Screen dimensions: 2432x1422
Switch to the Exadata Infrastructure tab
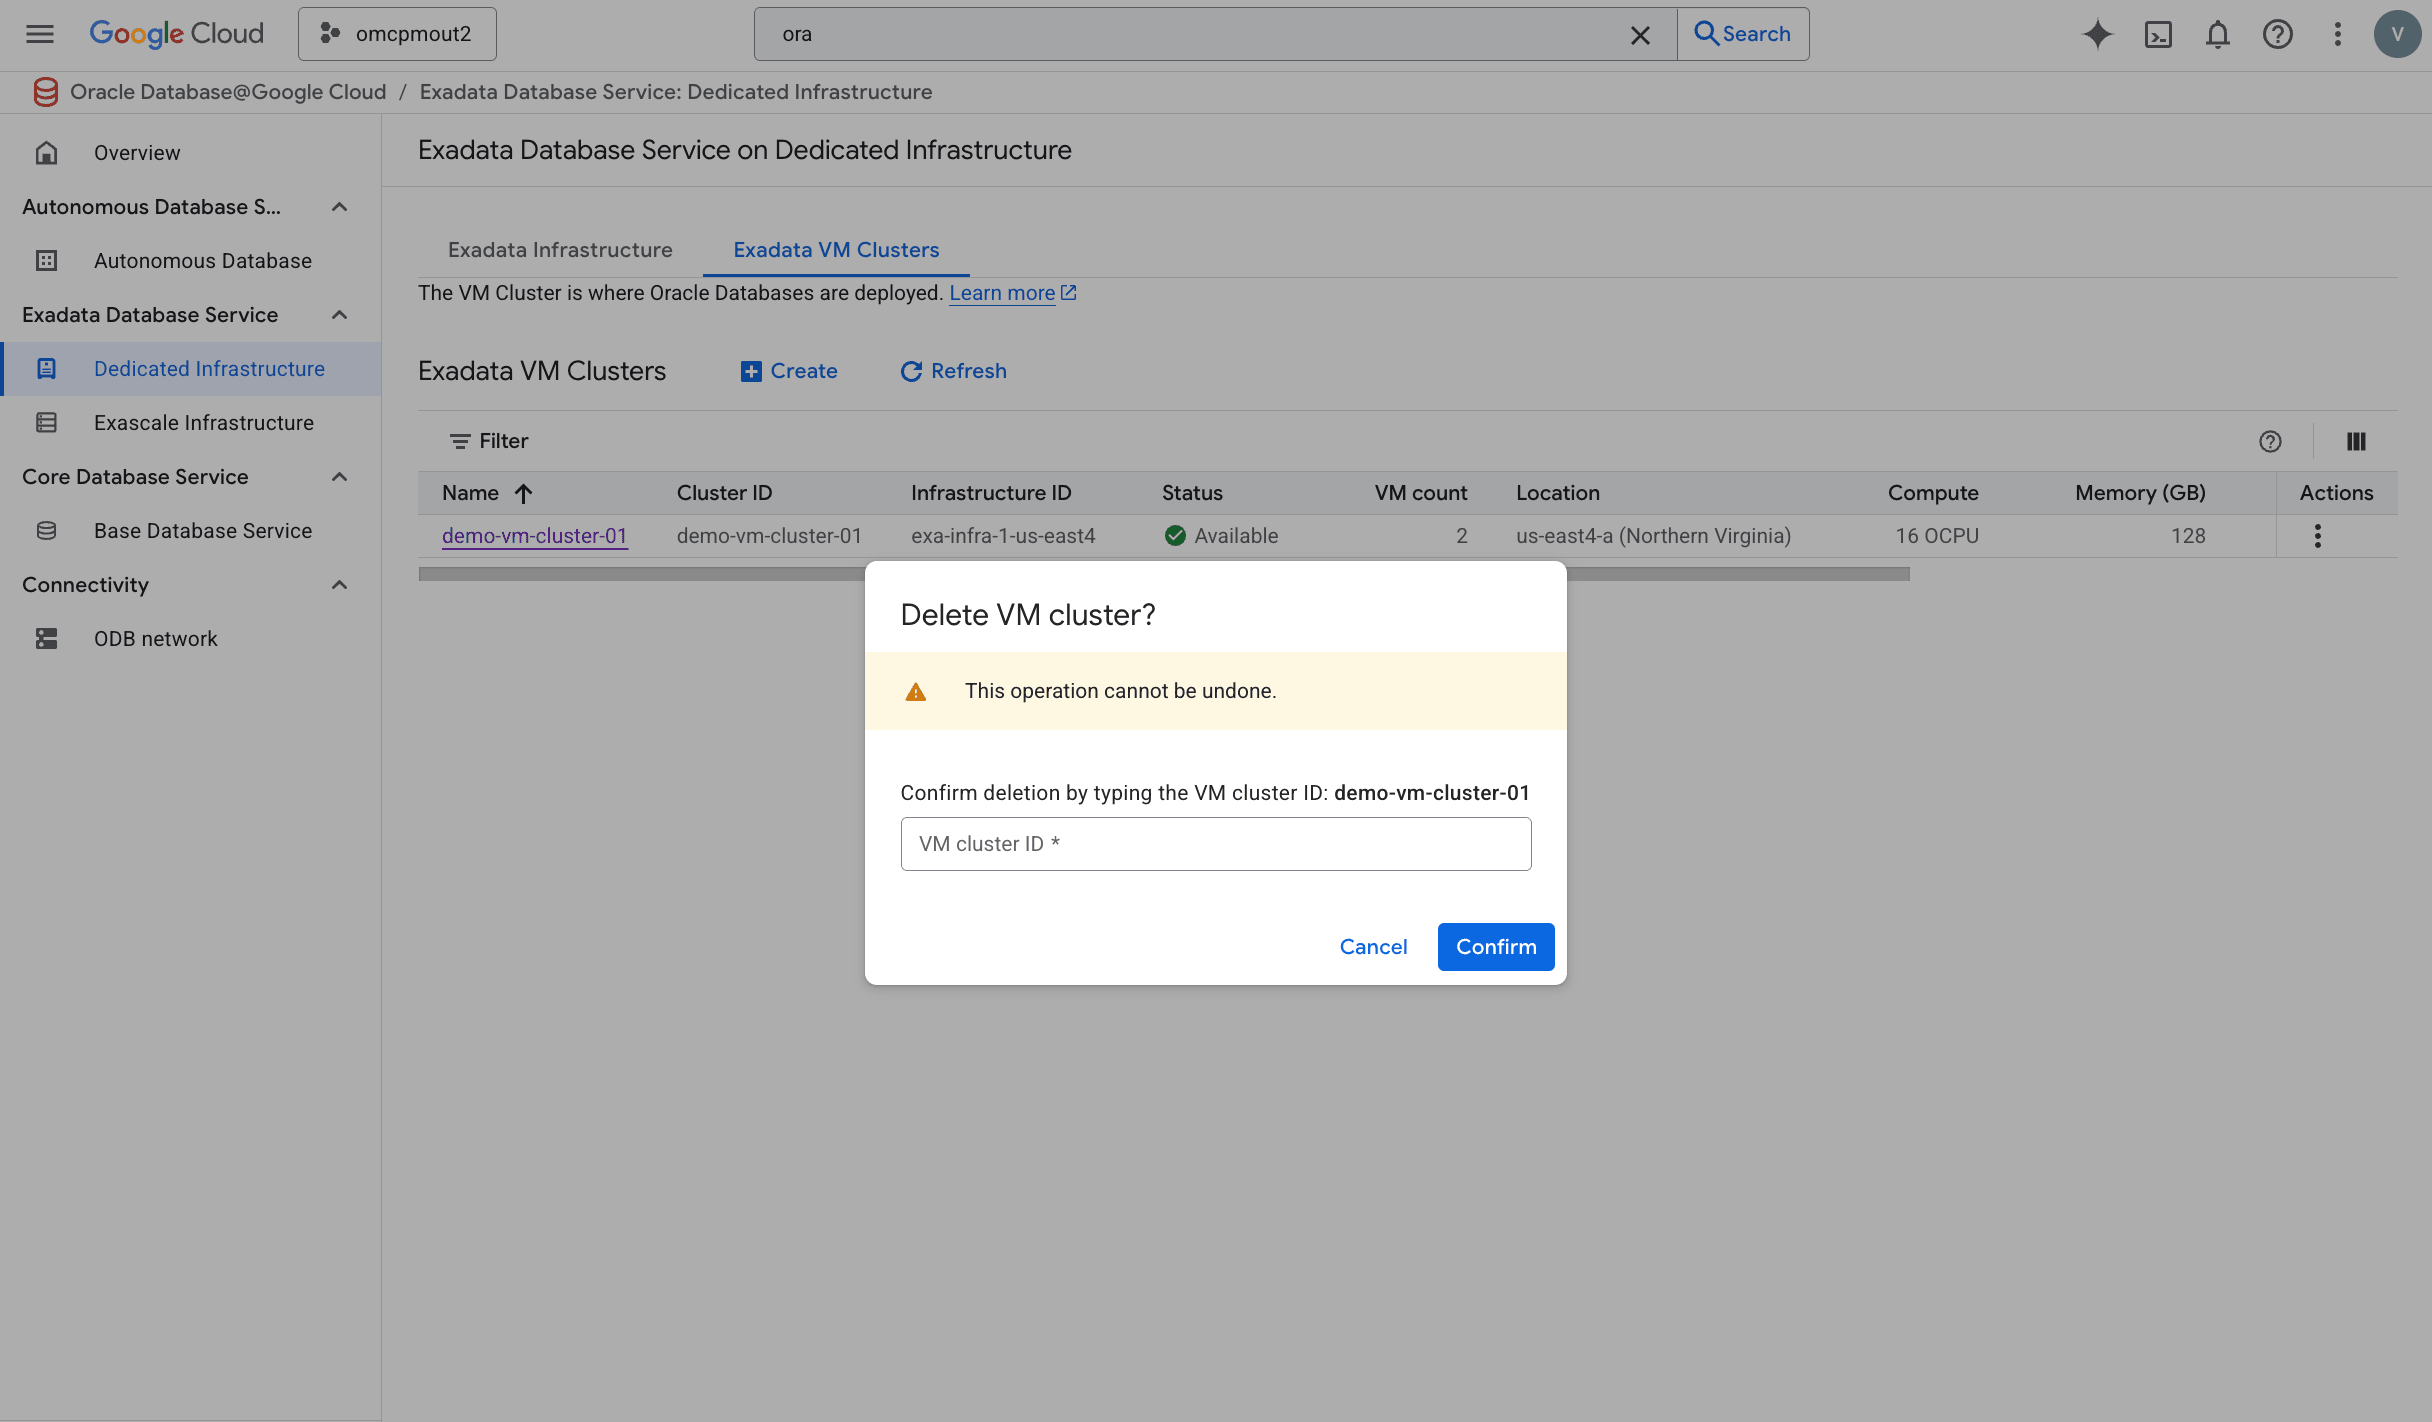point(560,250)
